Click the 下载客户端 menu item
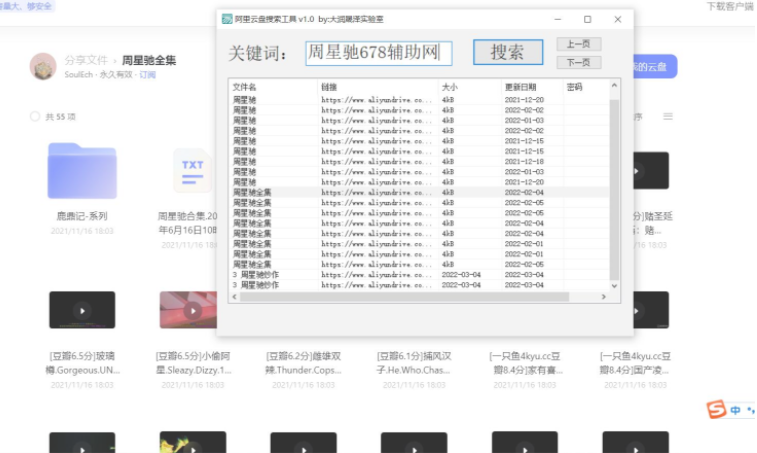This screenshot has height=453, width=757. (730, 6)
